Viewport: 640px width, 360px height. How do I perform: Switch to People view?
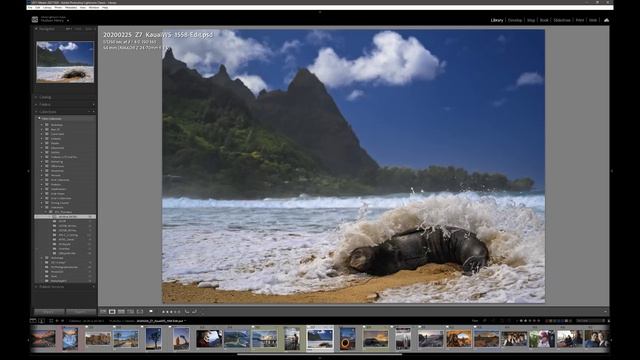tap(140, 311)
